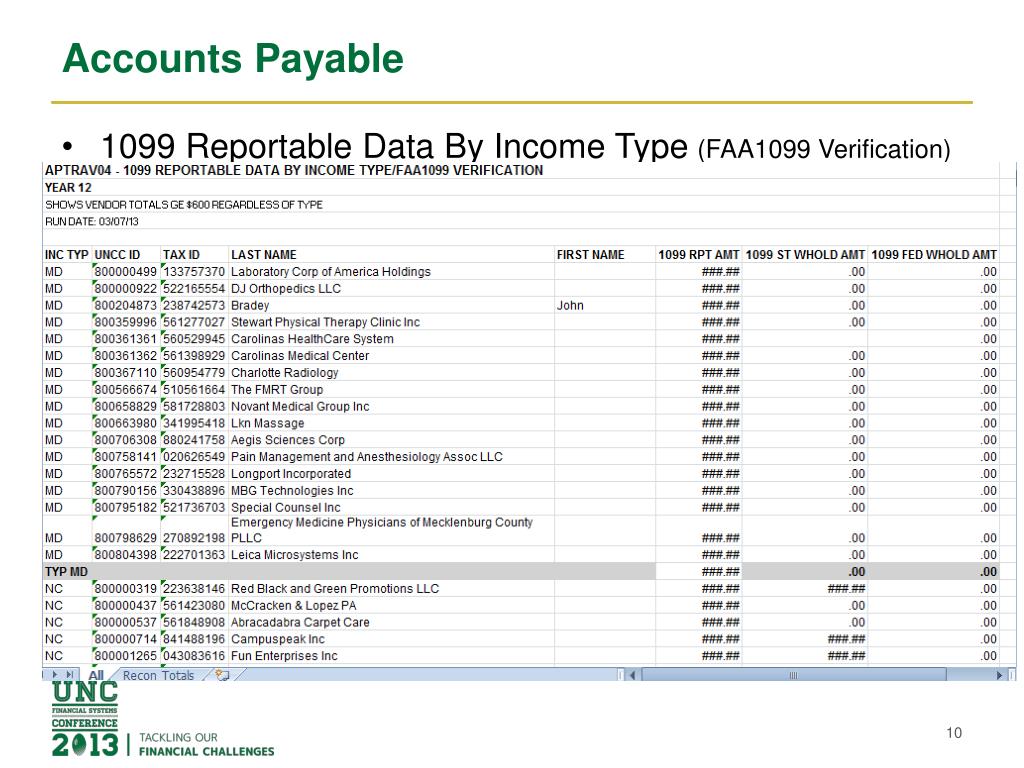Select the Special Counsel Inc cell

pos(391,507)
